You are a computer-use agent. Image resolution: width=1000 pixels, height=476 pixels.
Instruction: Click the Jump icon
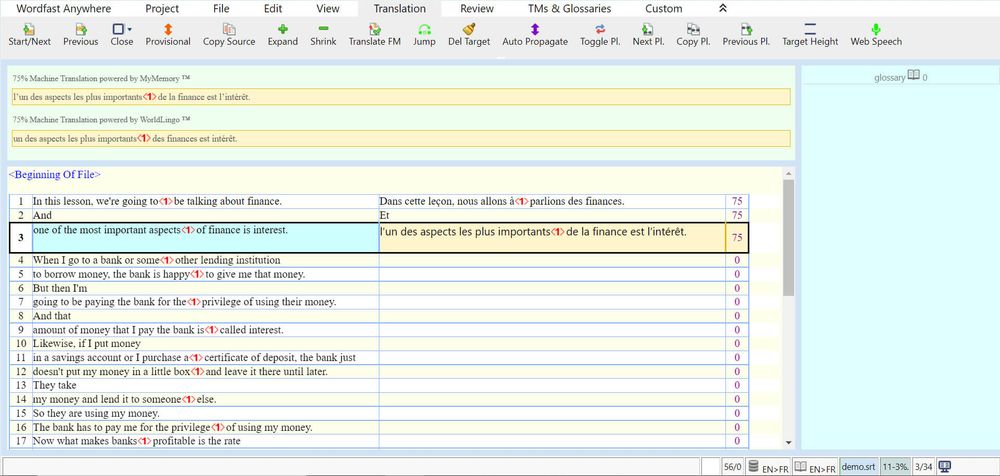pyautogui.click(x=424, y=29)
